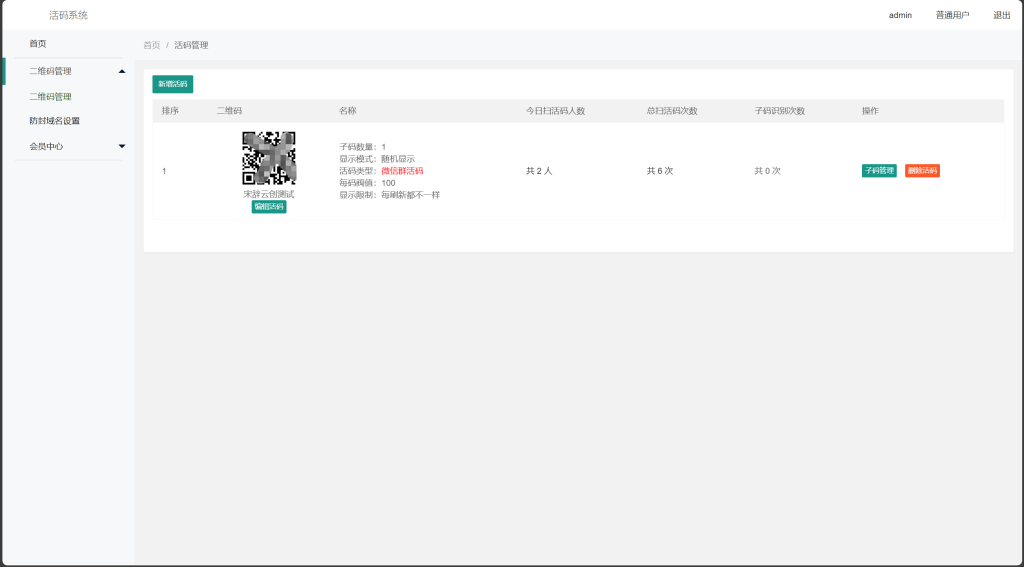Click the 会员中心 sidebar label
The height and width of the screenshot is (567, 1024).
[46, 146]
